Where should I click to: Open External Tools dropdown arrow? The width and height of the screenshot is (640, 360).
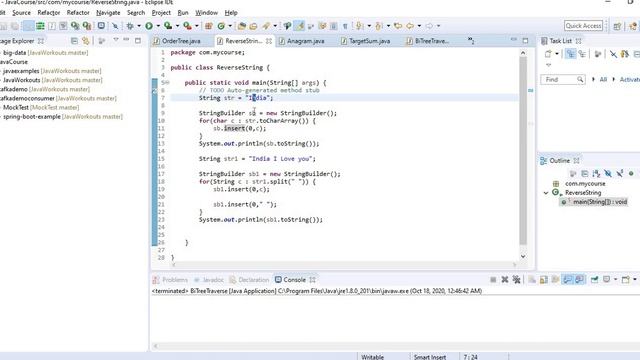pyautogui.click(x=197, y=26)
